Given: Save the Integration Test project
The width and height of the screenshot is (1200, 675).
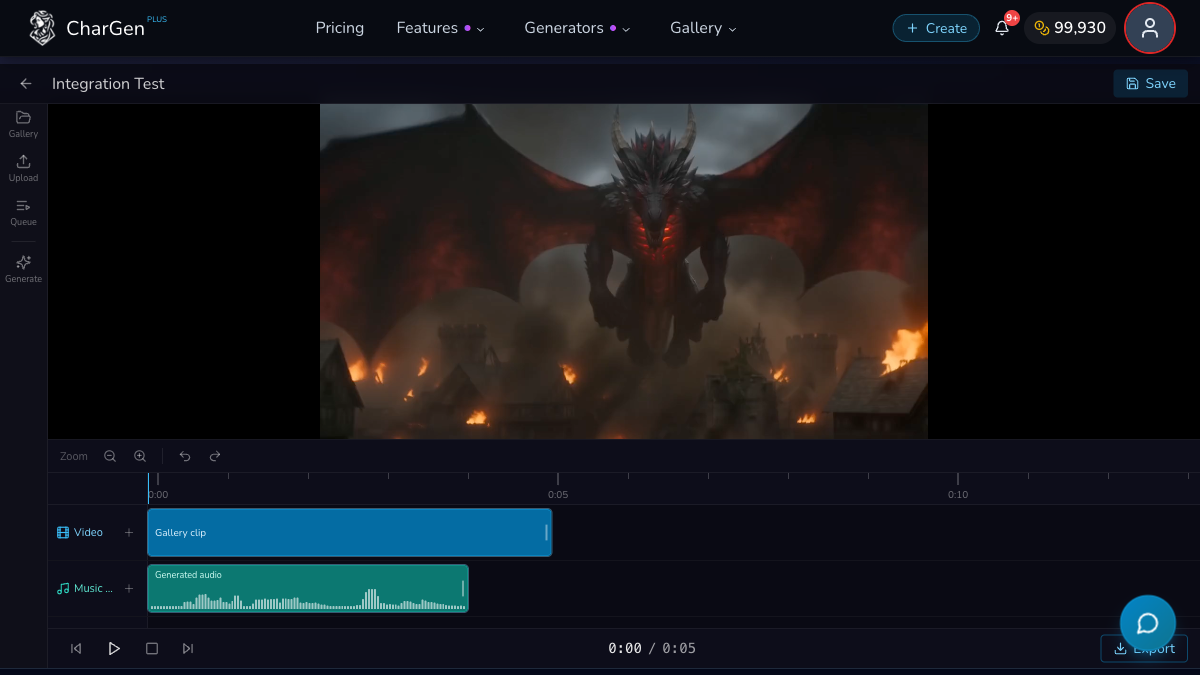Looking at the screenshot, I should [x=1150, y=83].
